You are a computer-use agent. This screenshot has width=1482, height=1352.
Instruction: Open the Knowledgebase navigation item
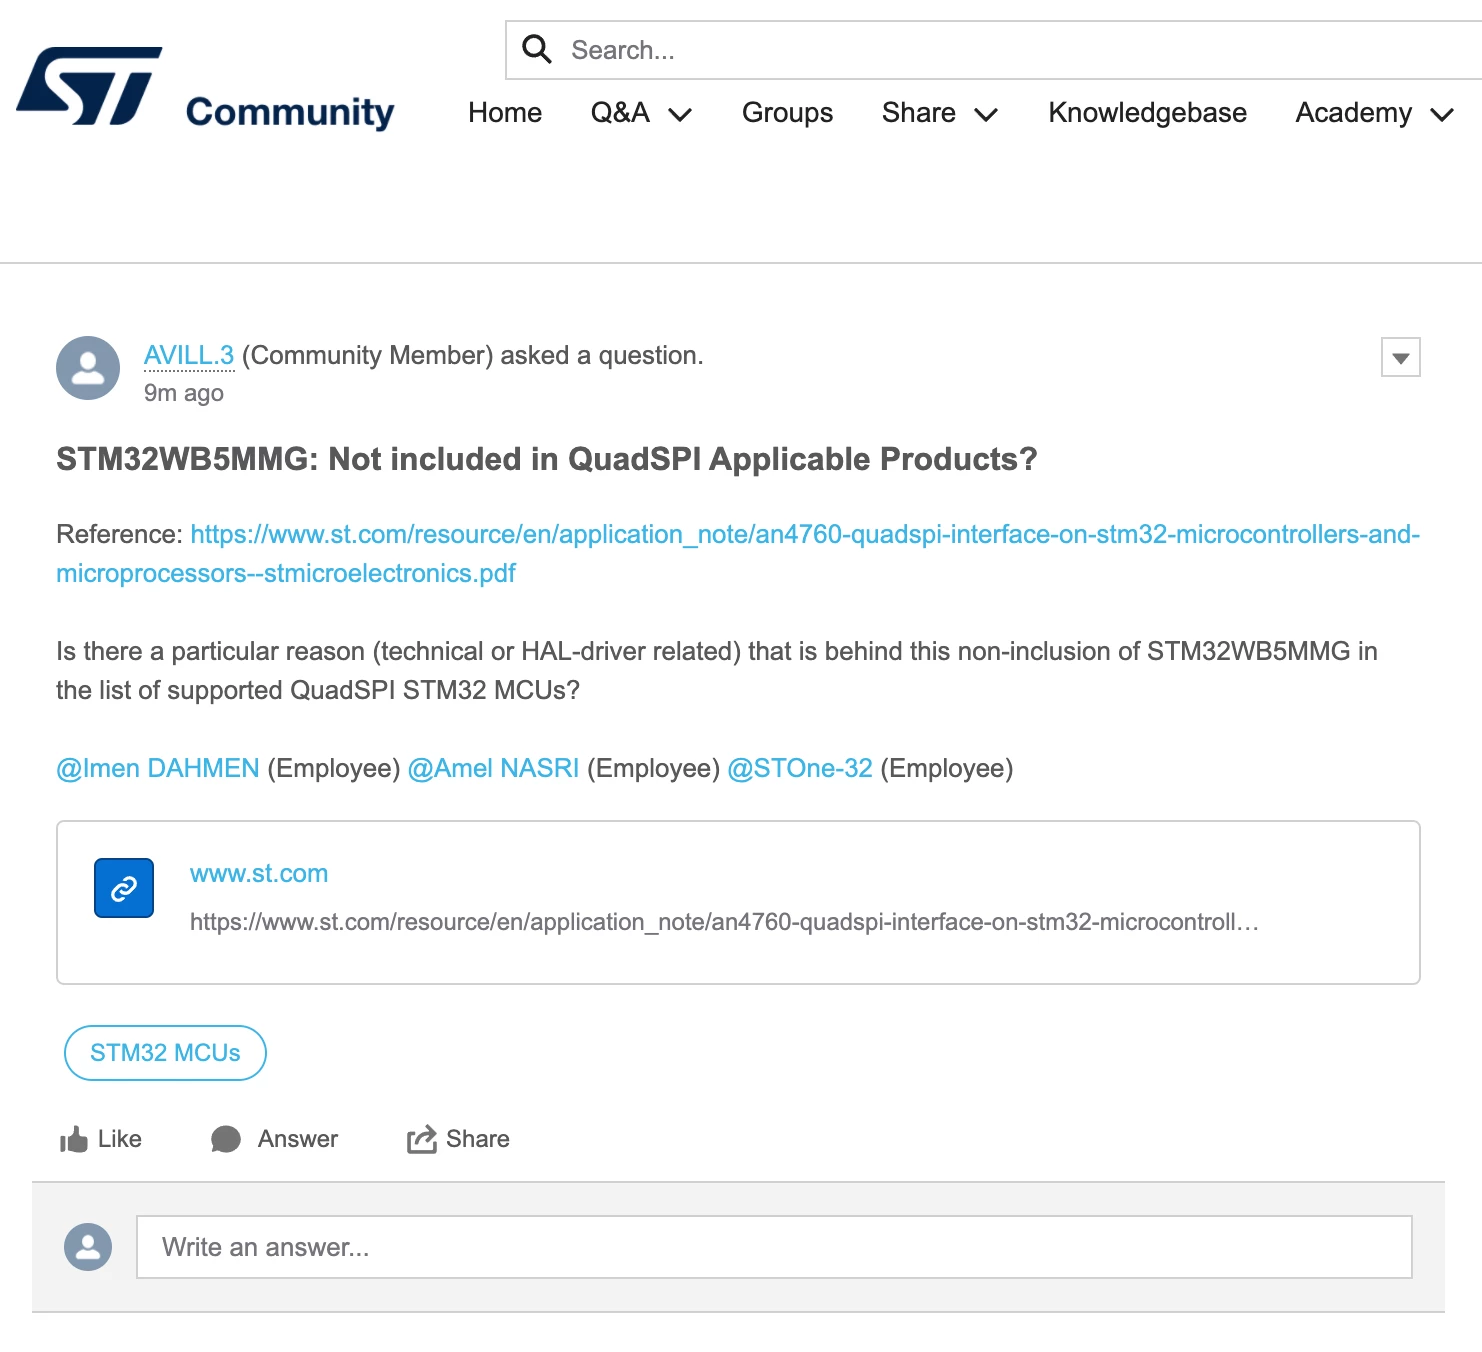(x=1147, y=113)
